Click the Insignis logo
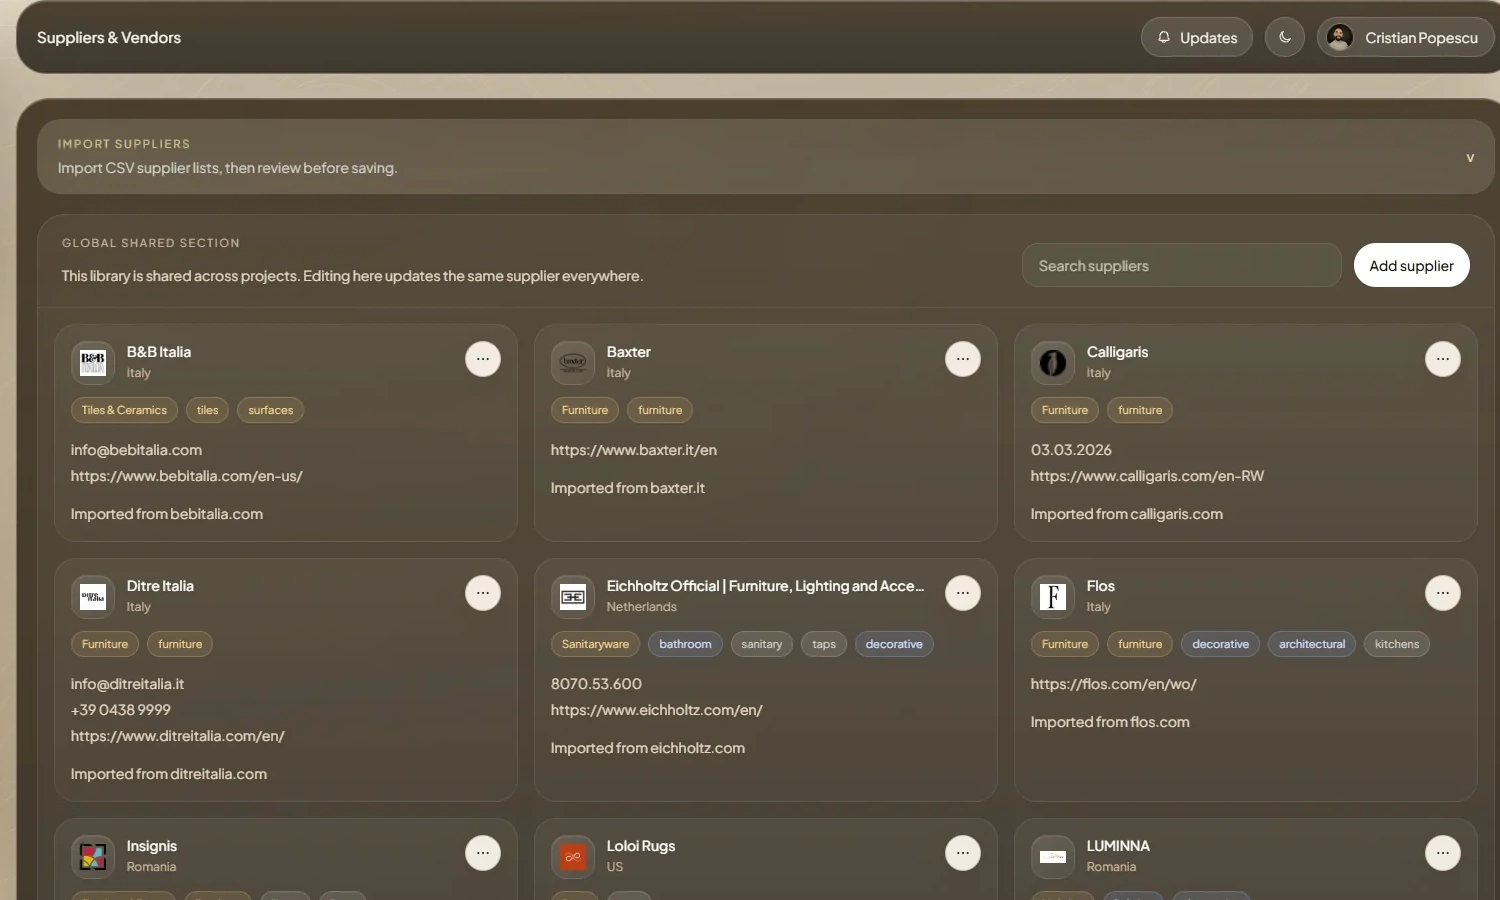Screen dimensions: 1500x900 93,856
